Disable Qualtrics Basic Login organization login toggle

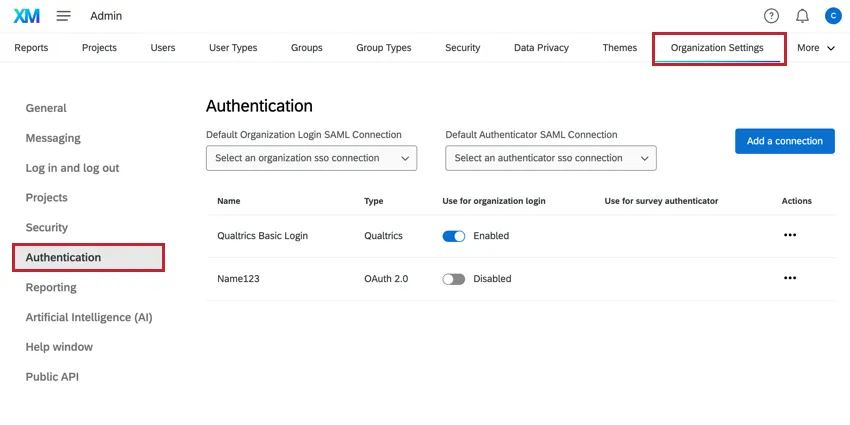coord(454,236)
